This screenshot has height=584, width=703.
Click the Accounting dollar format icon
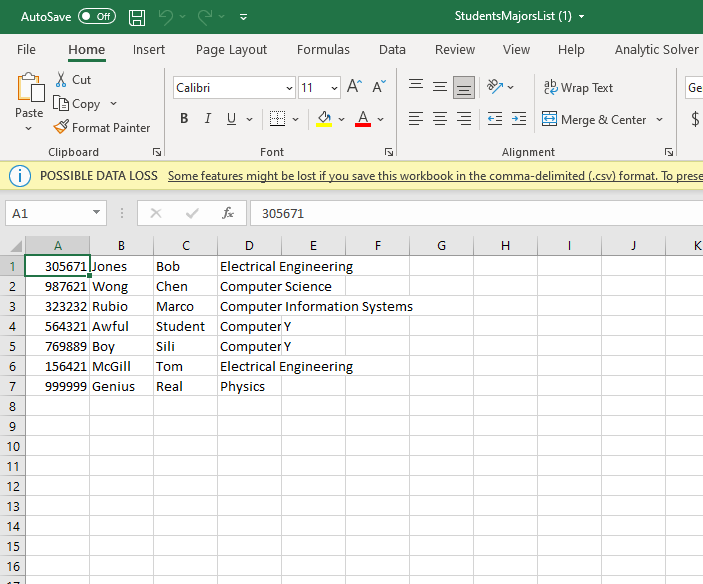[x=695, y=119]
